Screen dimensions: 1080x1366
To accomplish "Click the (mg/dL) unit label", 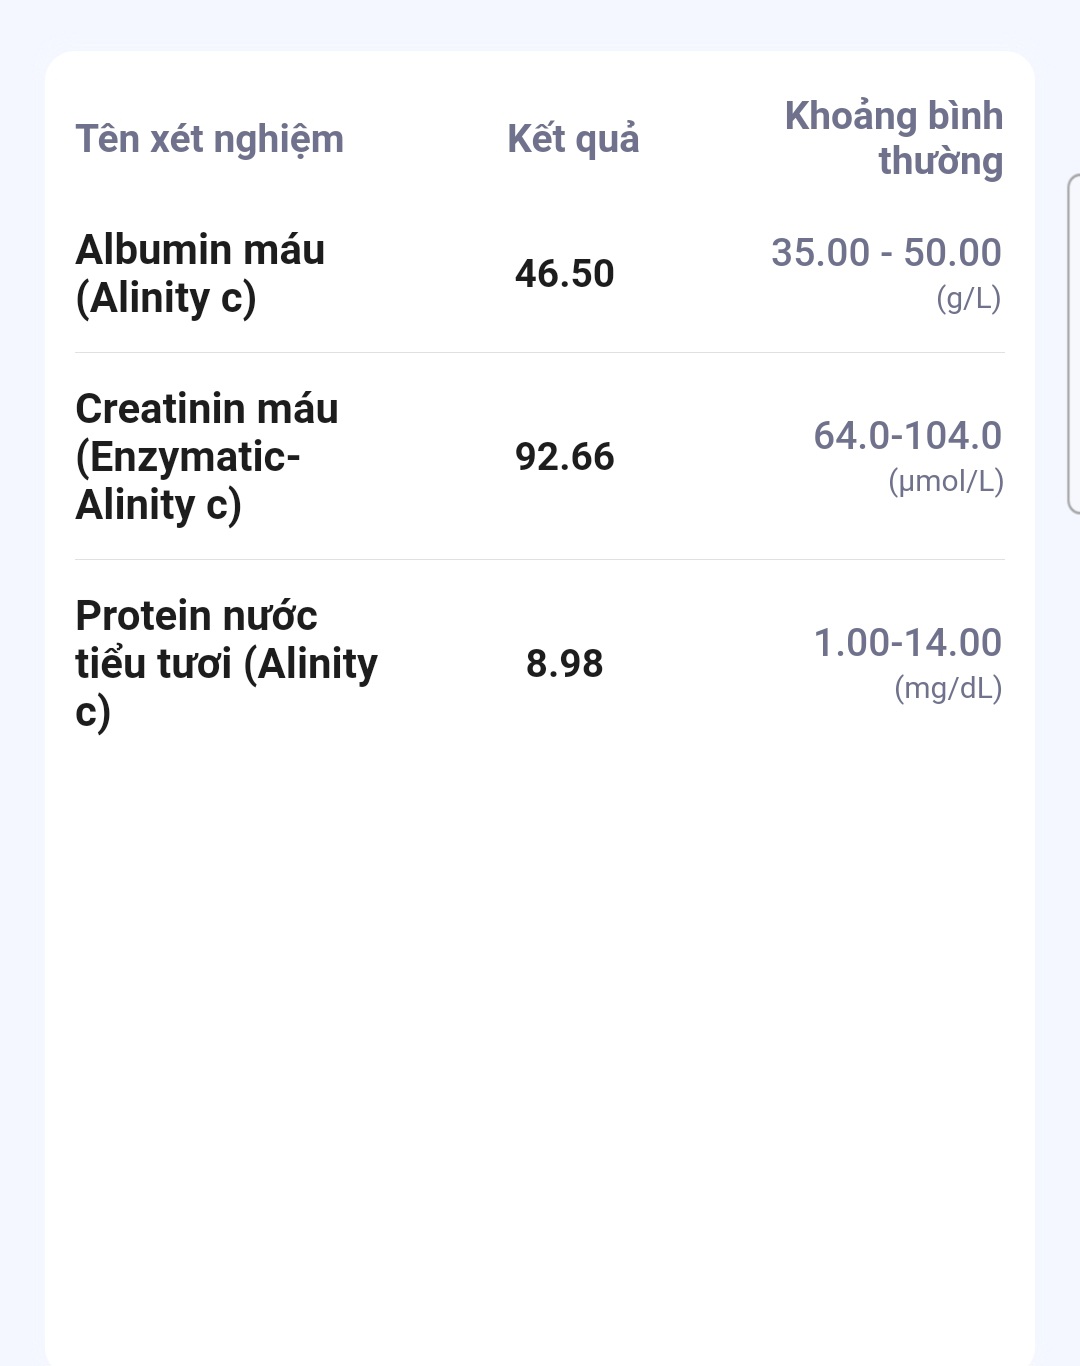I will click(947, 688).
